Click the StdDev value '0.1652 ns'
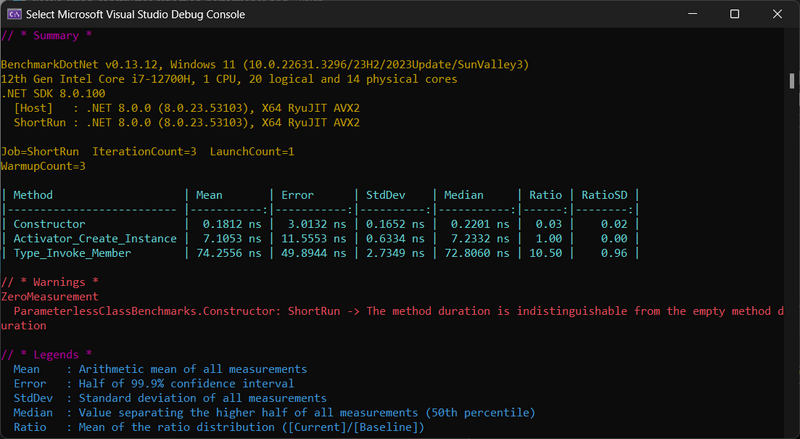This screenshot has width=800, height=439. 395,224
